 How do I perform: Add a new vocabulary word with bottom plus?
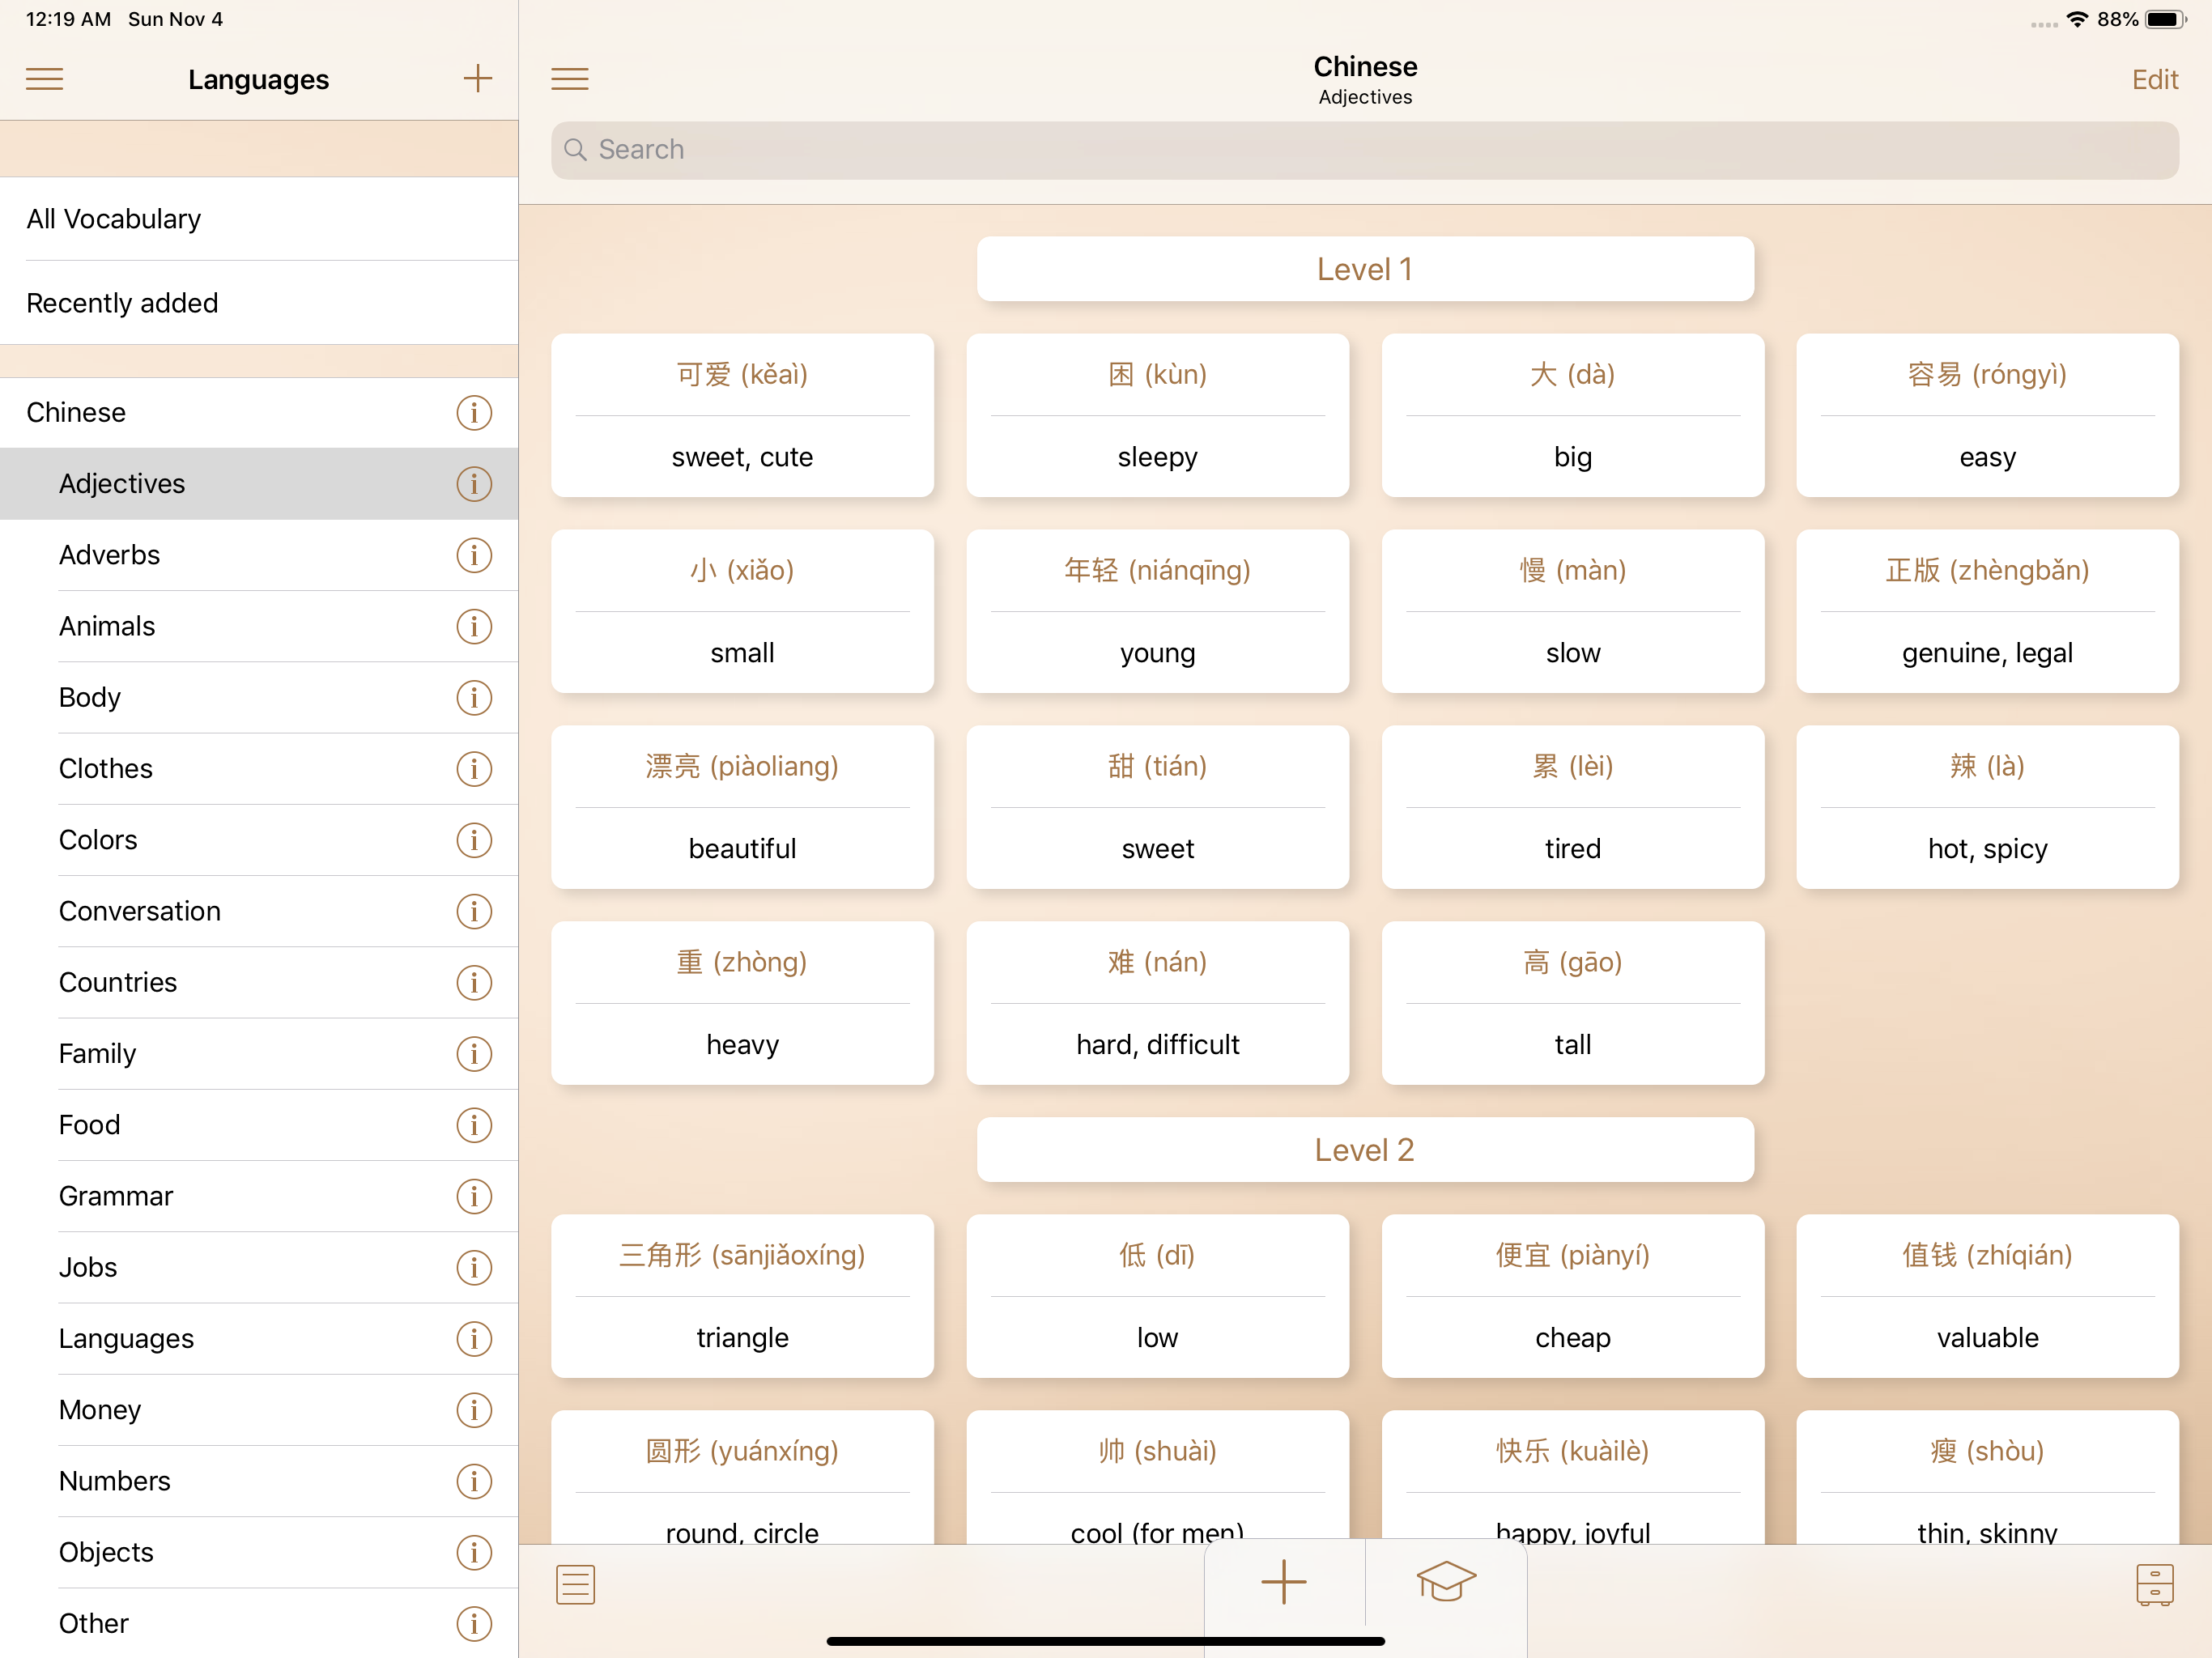1284,1582
